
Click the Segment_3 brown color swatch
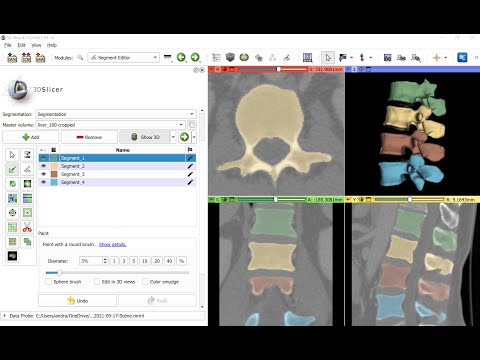(54, 174)
